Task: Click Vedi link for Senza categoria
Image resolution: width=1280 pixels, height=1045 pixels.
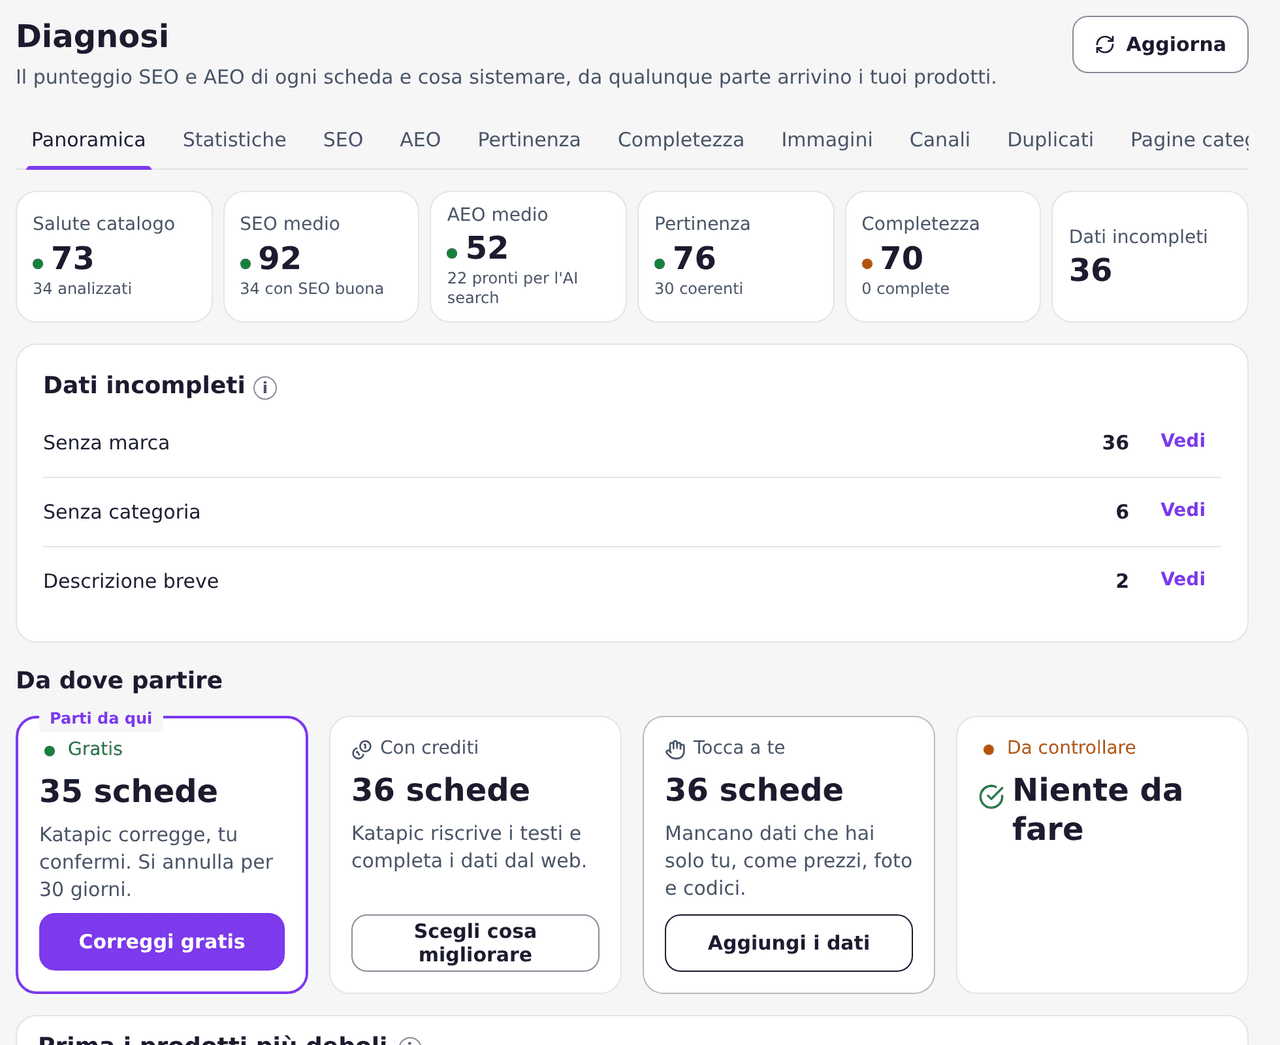Action: point(1183,510)
